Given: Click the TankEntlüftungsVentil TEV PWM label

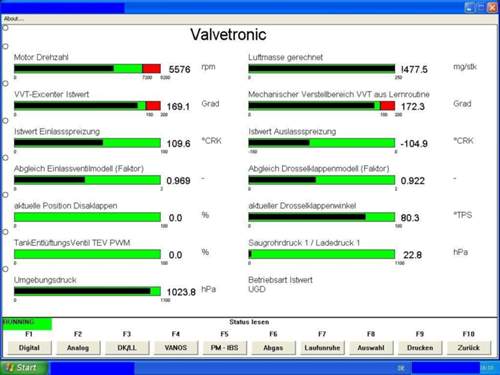Looking at the screenshot, I should (72, 243).
